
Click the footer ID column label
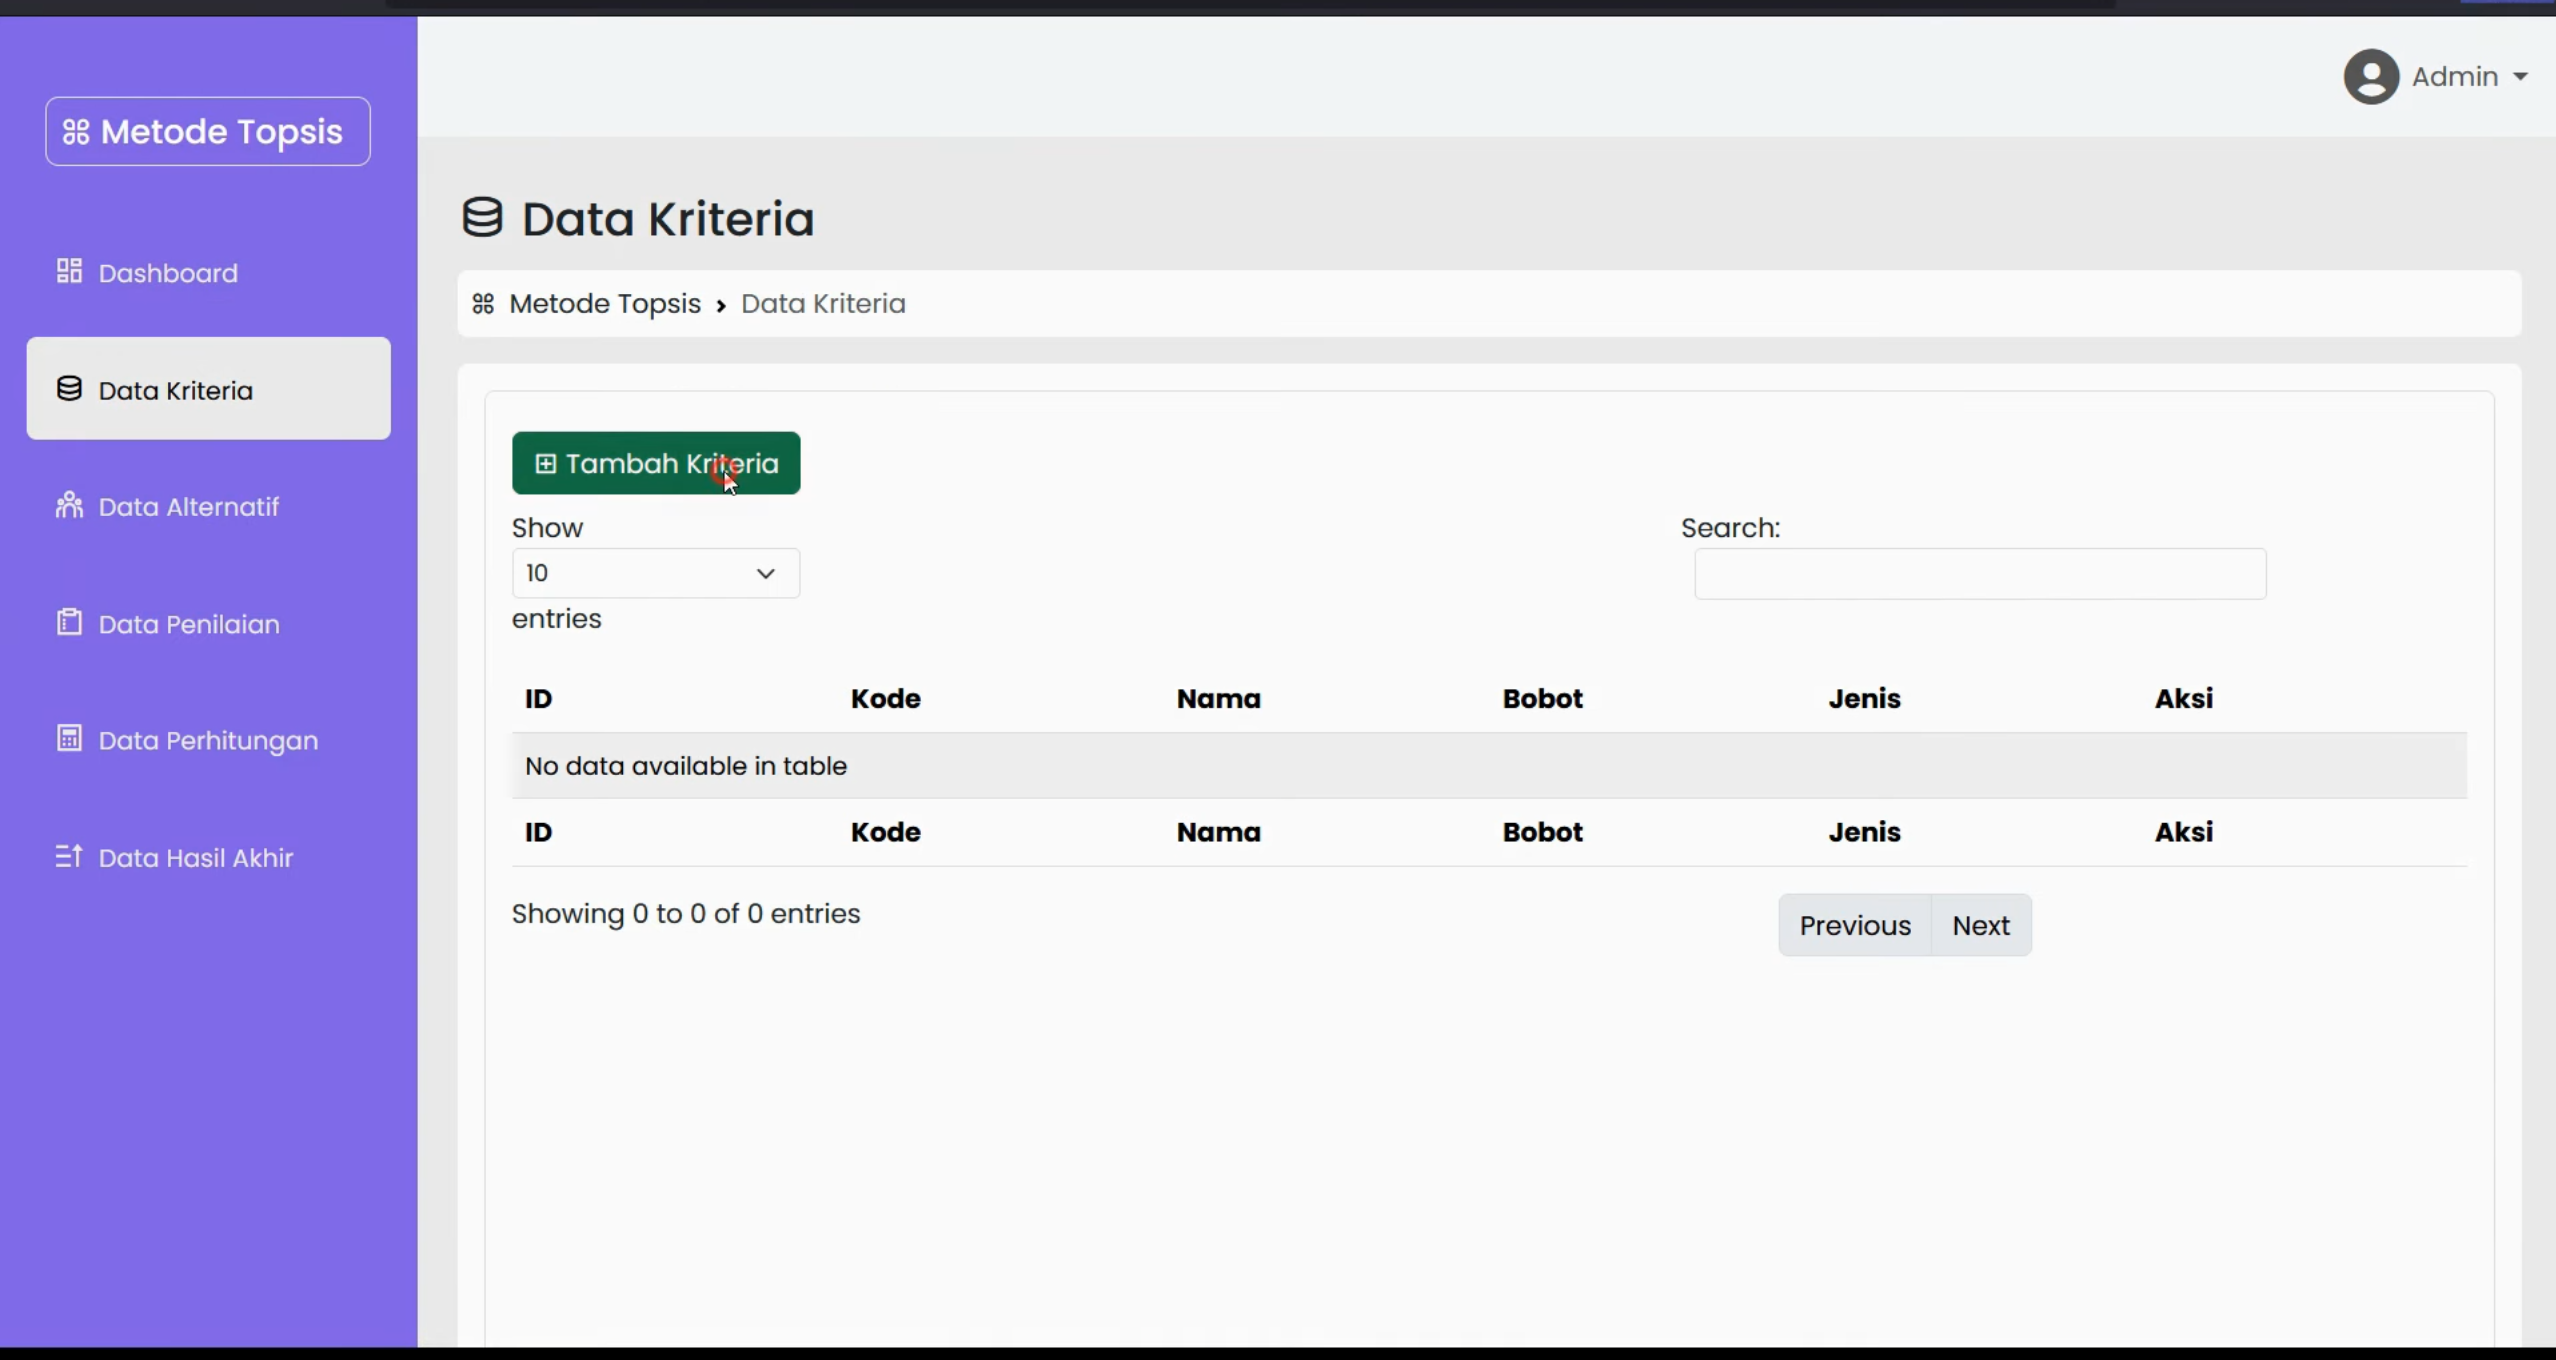539,832
